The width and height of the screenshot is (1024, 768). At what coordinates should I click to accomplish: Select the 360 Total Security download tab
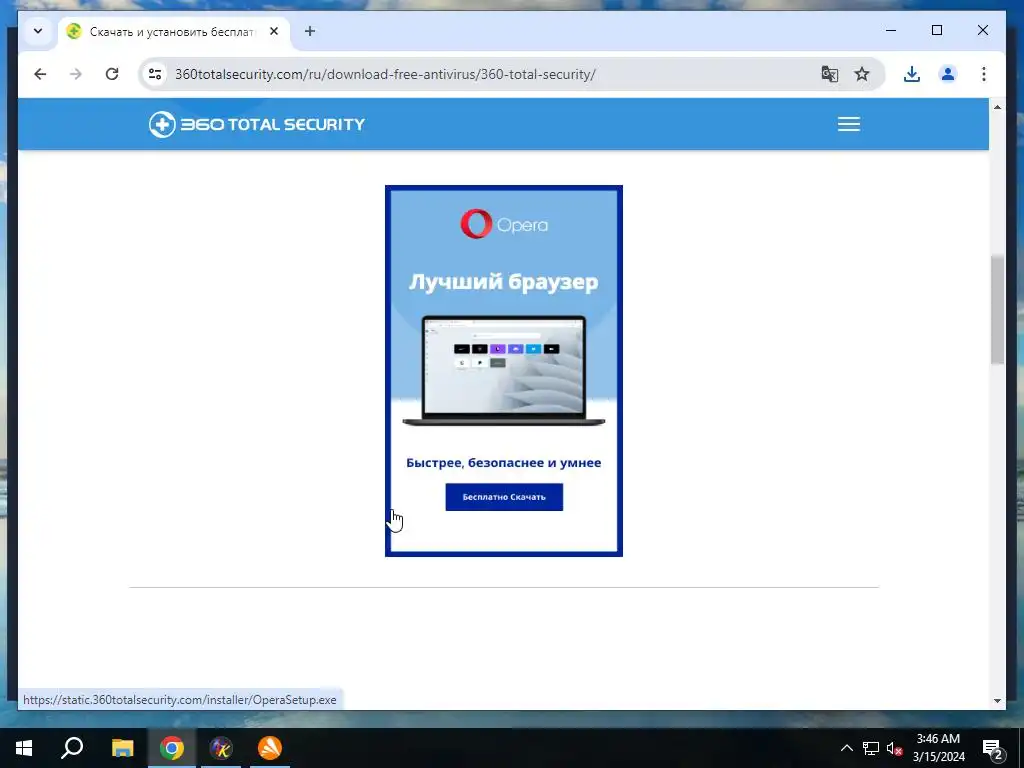tap(173, 31)
